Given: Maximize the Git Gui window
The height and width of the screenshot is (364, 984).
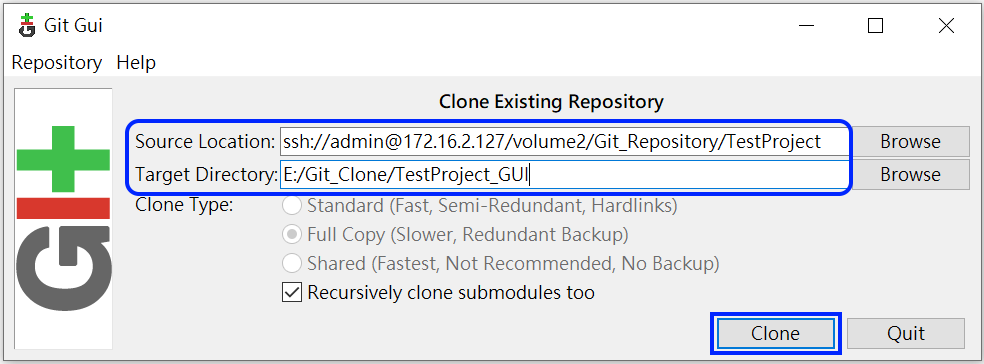Looking at the screenshot, I should (875, 25).
